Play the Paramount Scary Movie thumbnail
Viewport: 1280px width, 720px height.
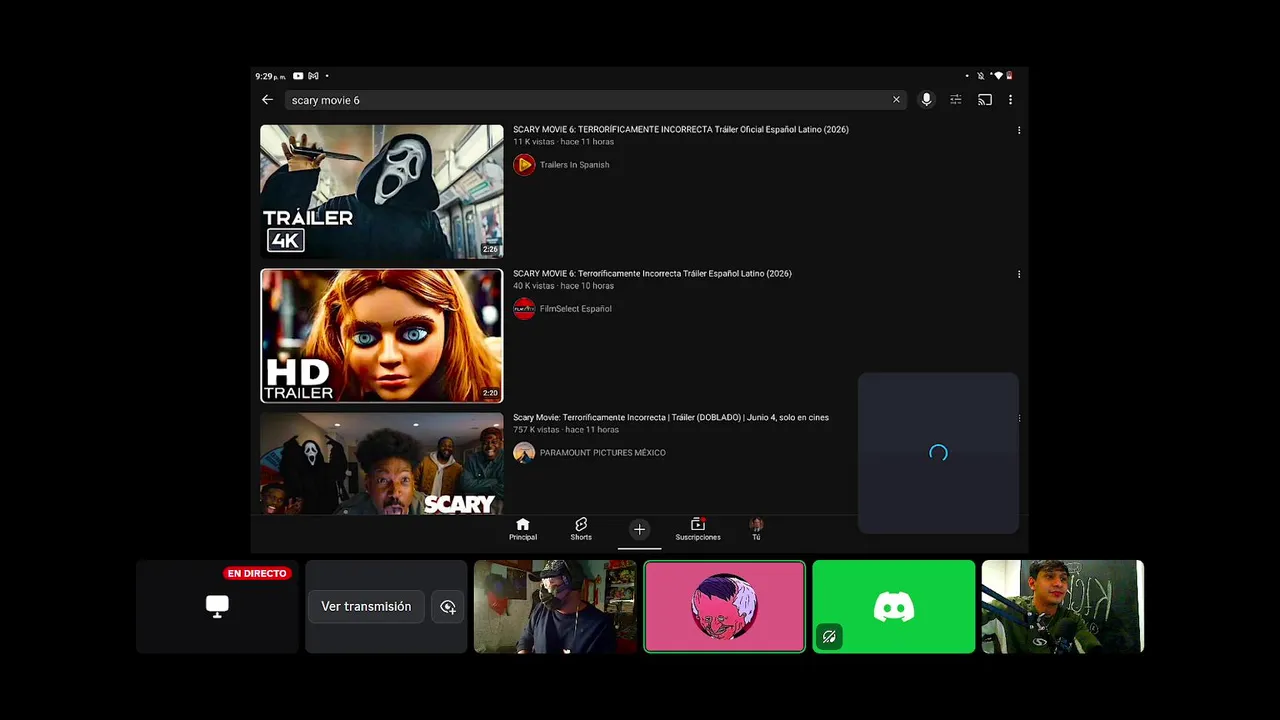[382, 464]
